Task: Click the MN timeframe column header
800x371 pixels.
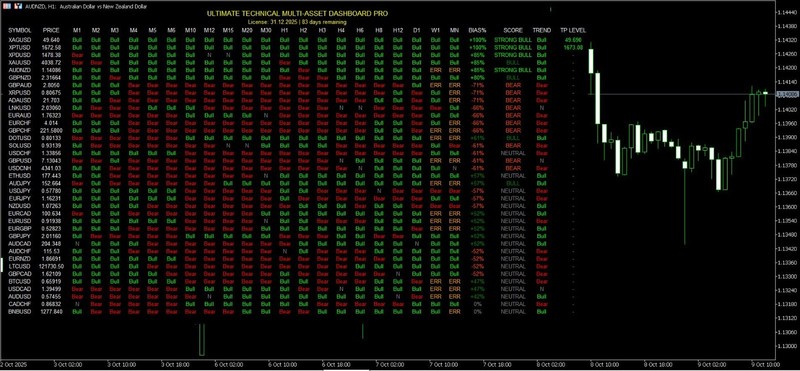Action: 454,31
